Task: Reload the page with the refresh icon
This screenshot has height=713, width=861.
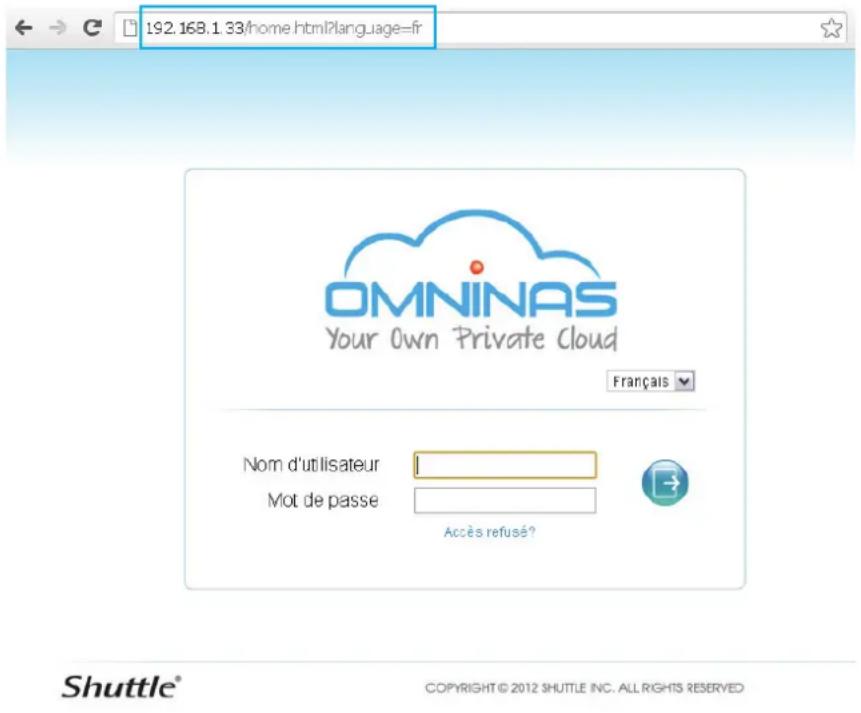Action: 92,27
